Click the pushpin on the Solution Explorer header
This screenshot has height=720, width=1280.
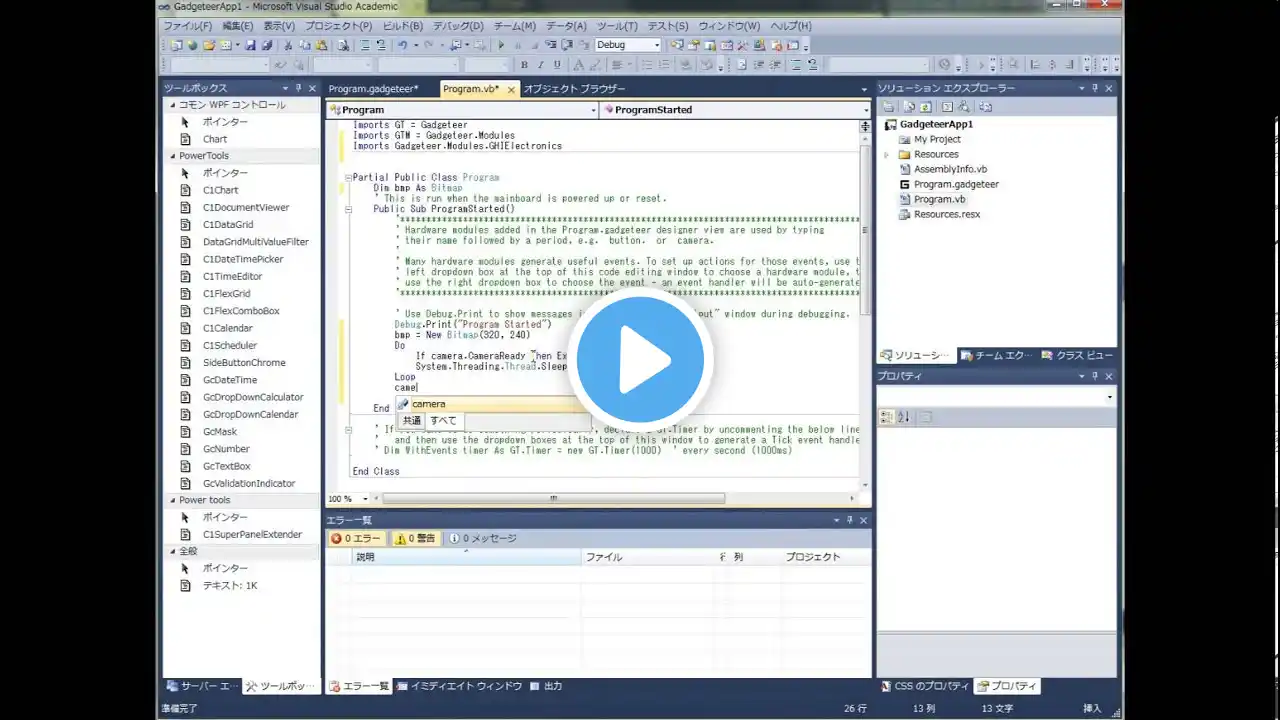tap(1095, 88)
